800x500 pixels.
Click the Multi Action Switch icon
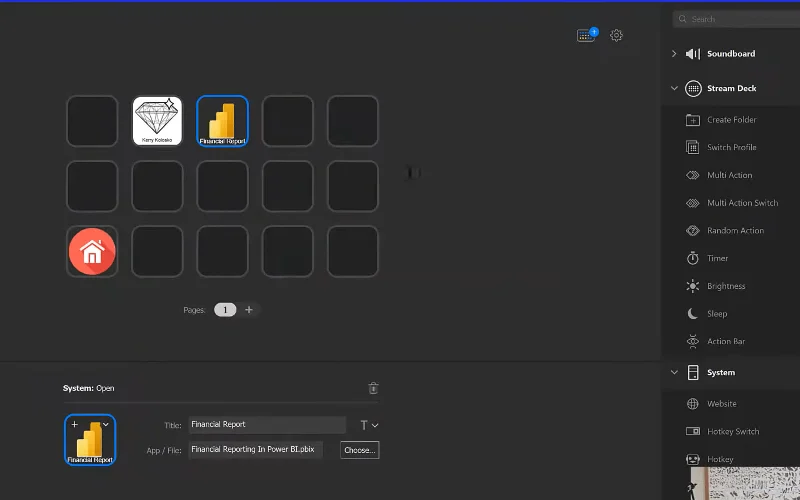692,203
